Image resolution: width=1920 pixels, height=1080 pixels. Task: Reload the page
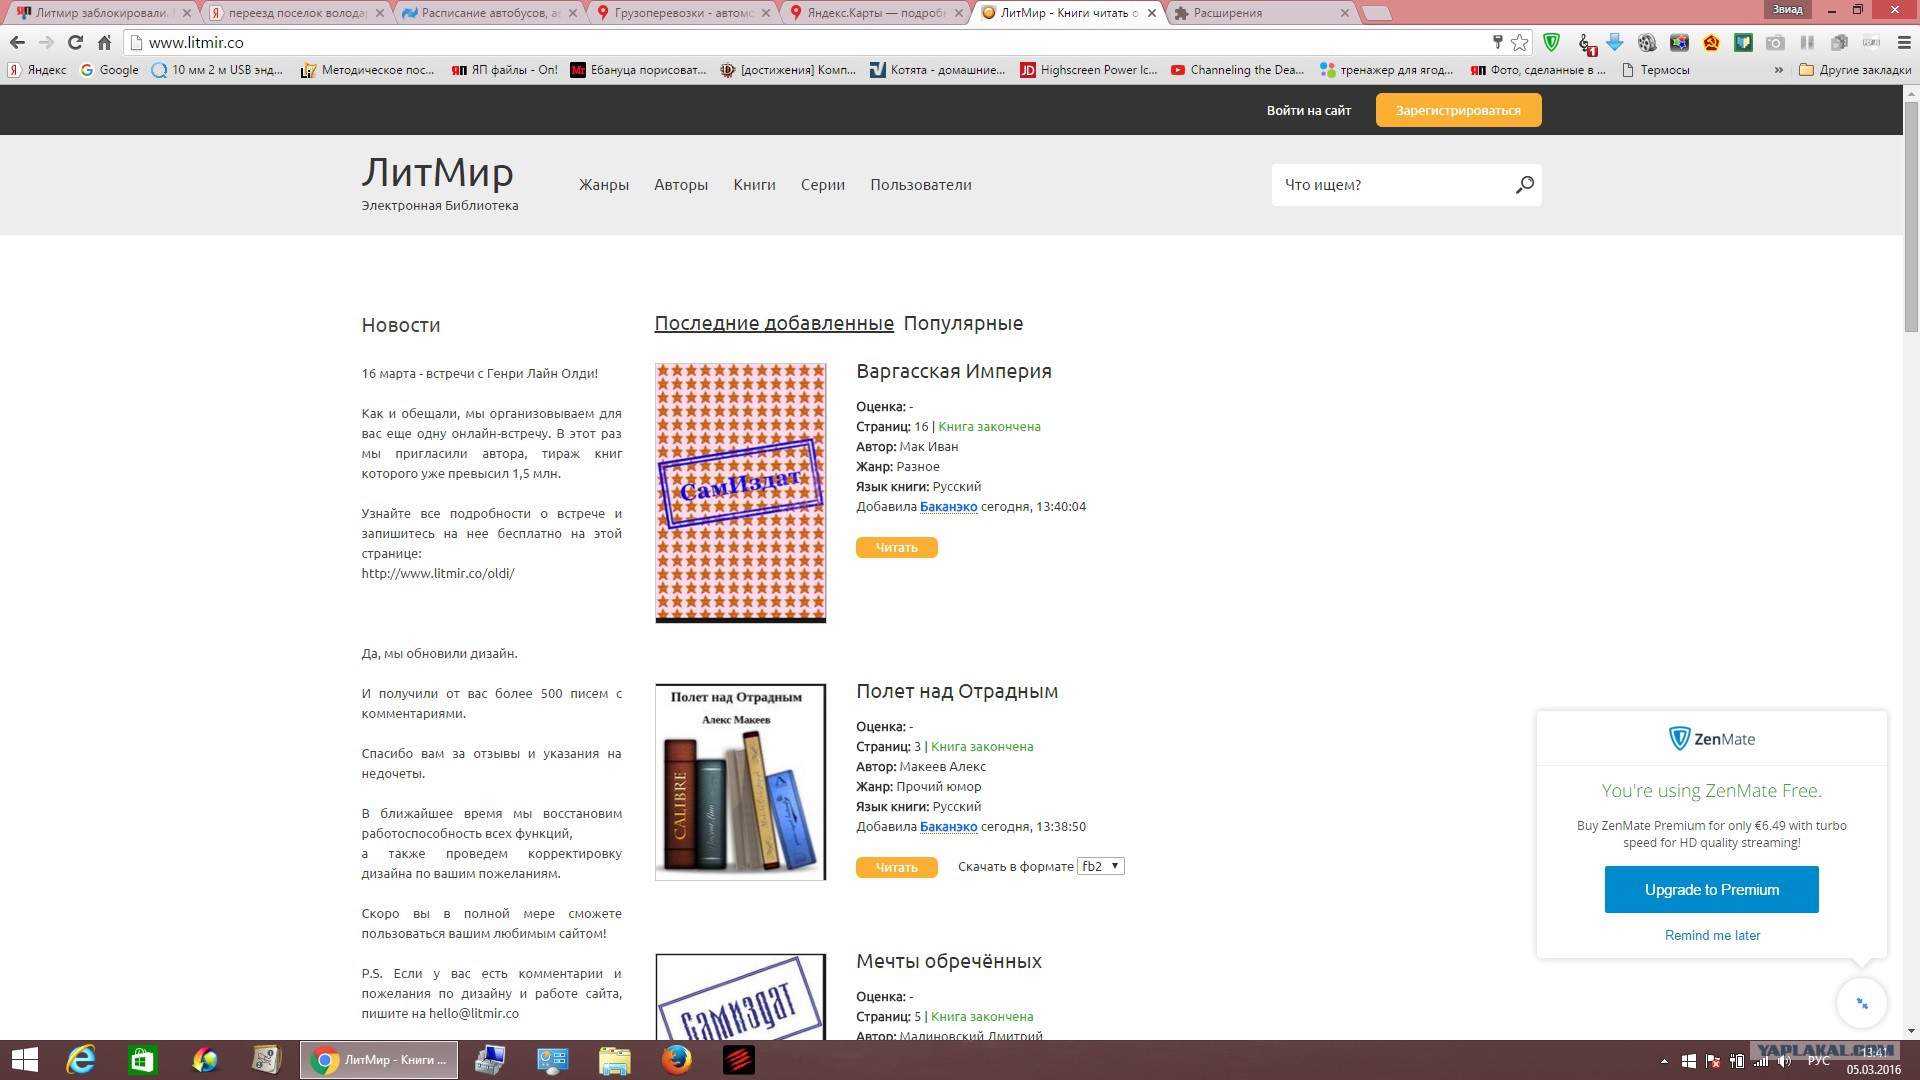pos(75,42)
